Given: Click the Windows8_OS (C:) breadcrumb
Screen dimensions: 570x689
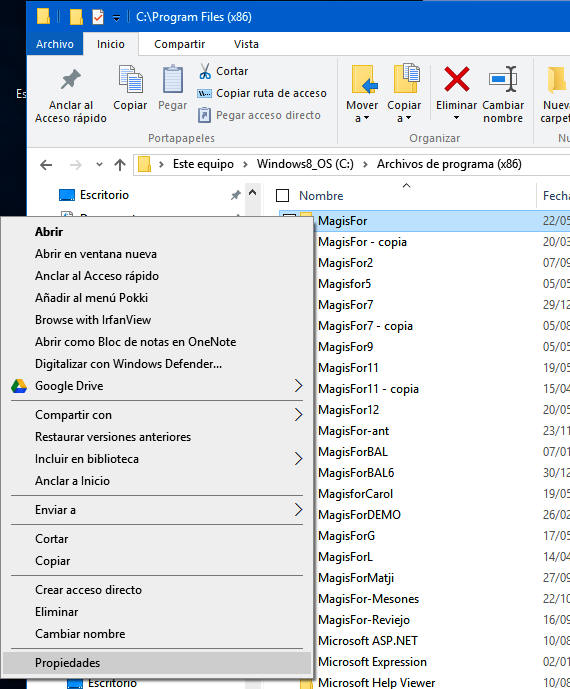Looking at the screenshot, I should (305, 164).
